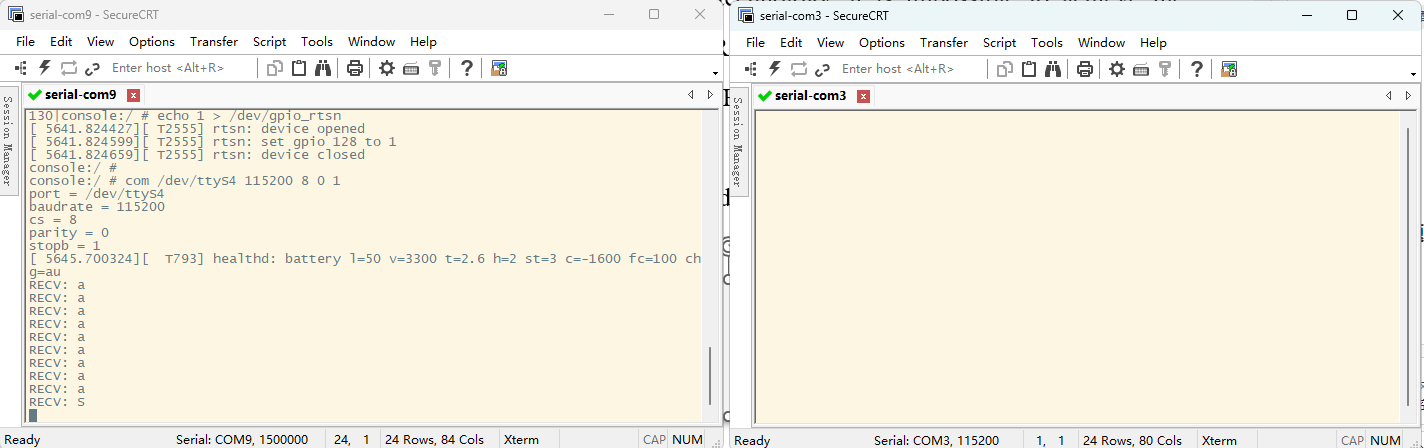Expand toolbar overflow arrow in serial-com9 window

click(x=715, y=73)
